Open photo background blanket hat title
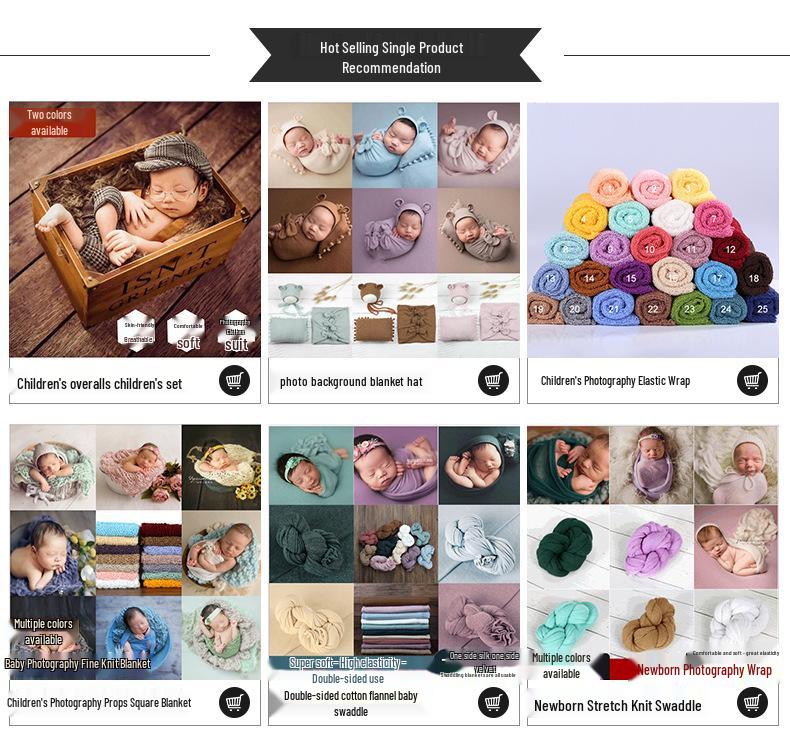The image size is (790, 754). click(351, 382)
